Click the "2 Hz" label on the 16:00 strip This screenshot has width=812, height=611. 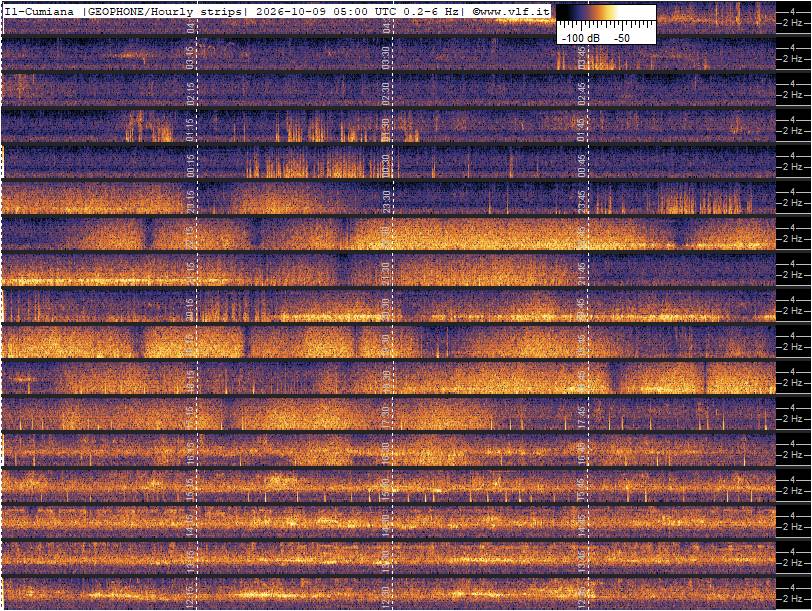point(792,455)
